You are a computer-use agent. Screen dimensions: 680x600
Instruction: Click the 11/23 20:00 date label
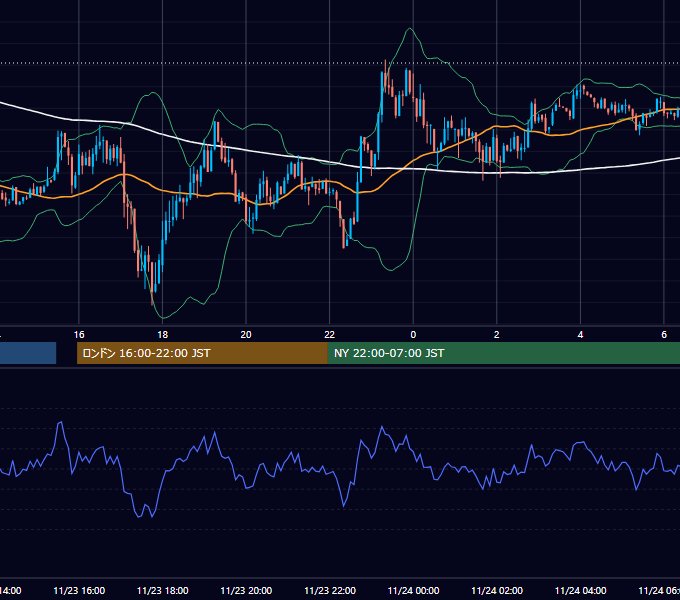click(x=246, y=590)
